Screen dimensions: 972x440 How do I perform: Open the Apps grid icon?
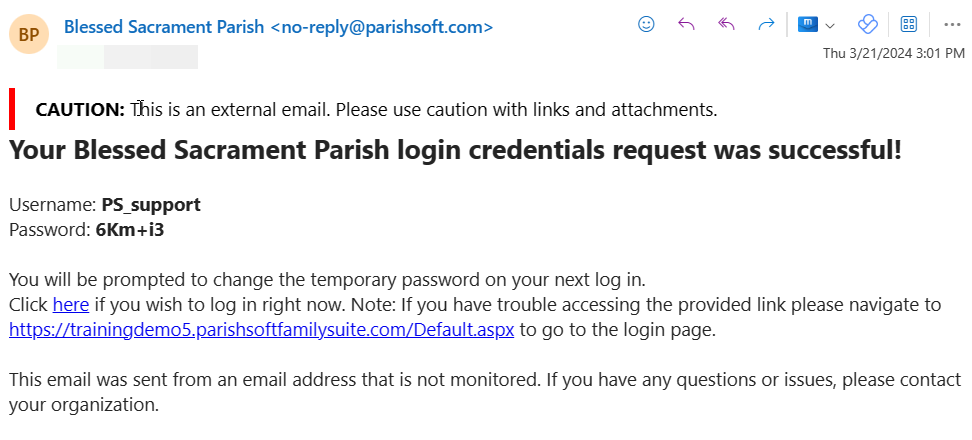point(908,25)
